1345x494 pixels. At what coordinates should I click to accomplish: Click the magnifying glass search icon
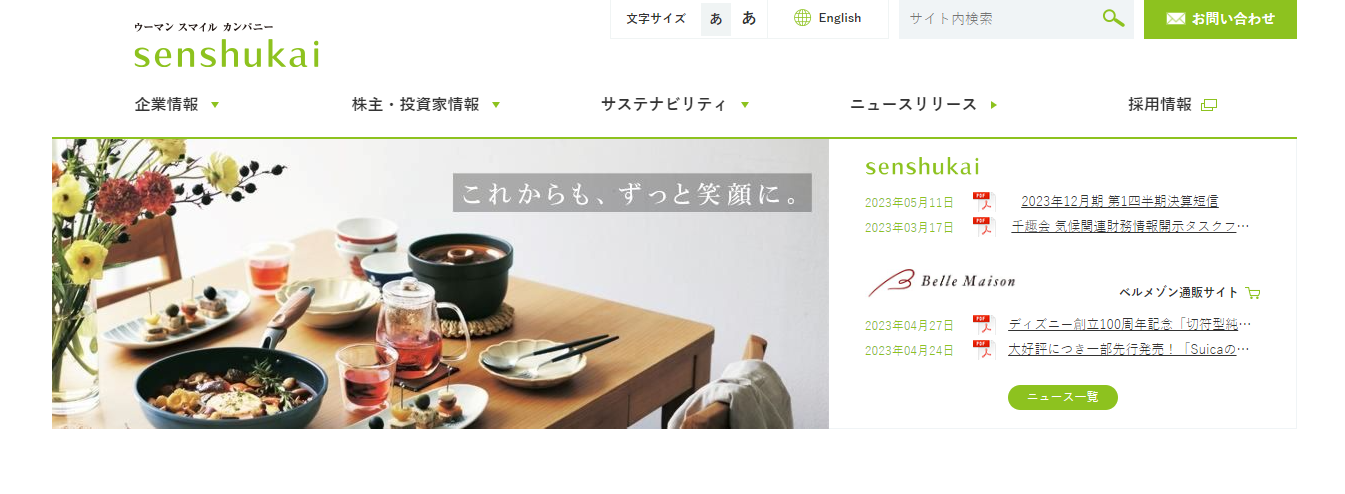(1113, 18)
